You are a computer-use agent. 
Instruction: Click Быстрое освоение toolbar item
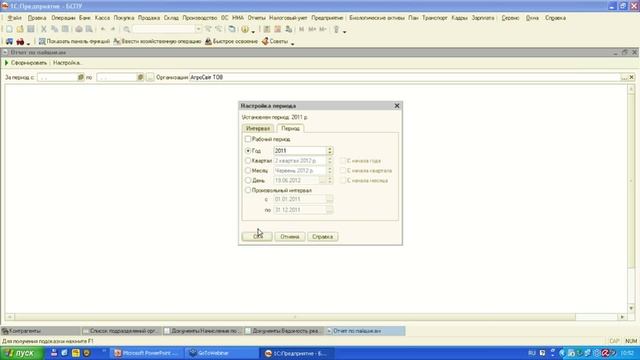[231, 42]
